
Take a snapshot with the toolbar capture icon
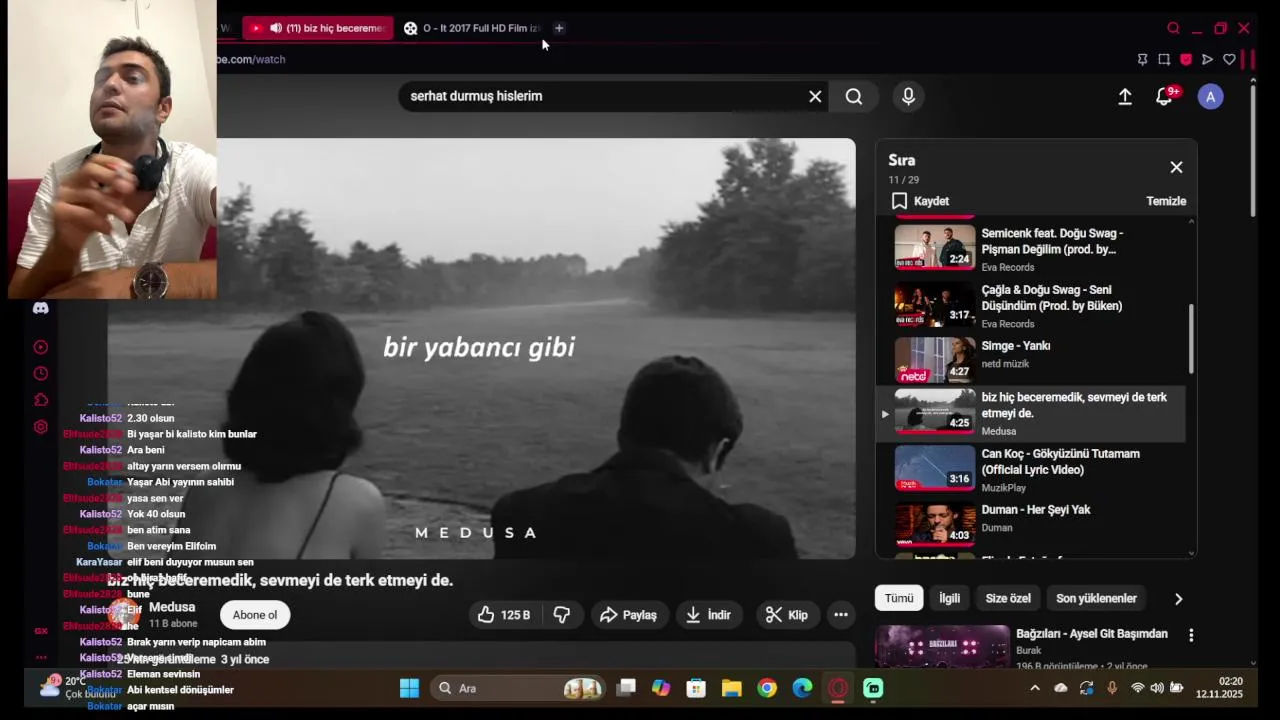click(1164, 59)
